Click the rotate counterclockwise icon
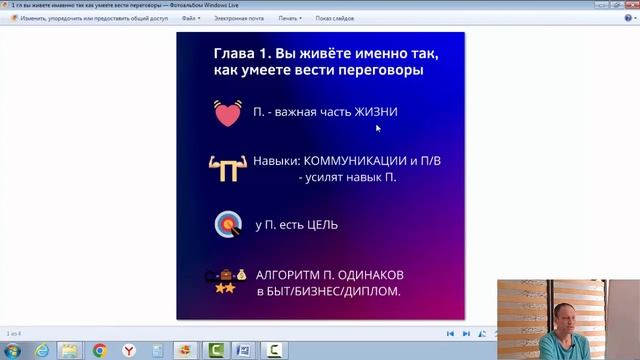 pyautogui.click(x=482, y=333)
